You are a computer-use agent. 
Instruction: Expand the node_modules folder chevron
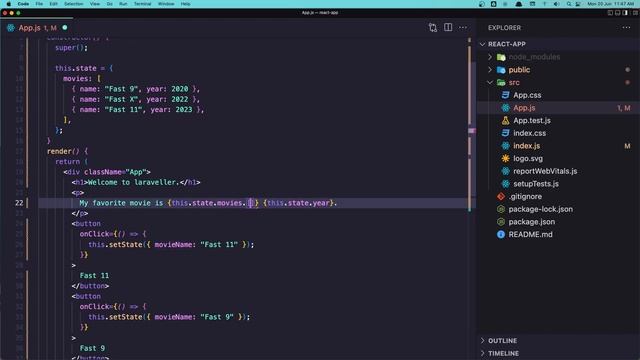pyautogui.click(x=490, y=57)
